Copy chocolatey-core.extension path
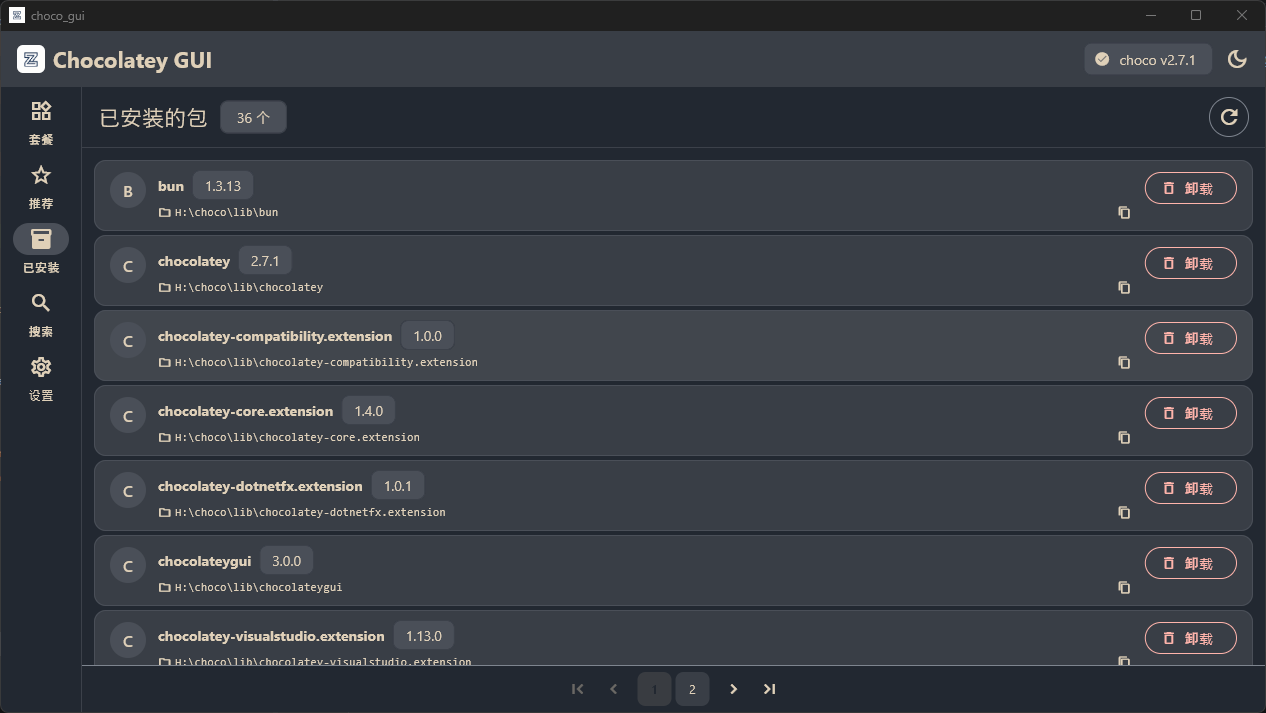 (x=1124, y=437)
